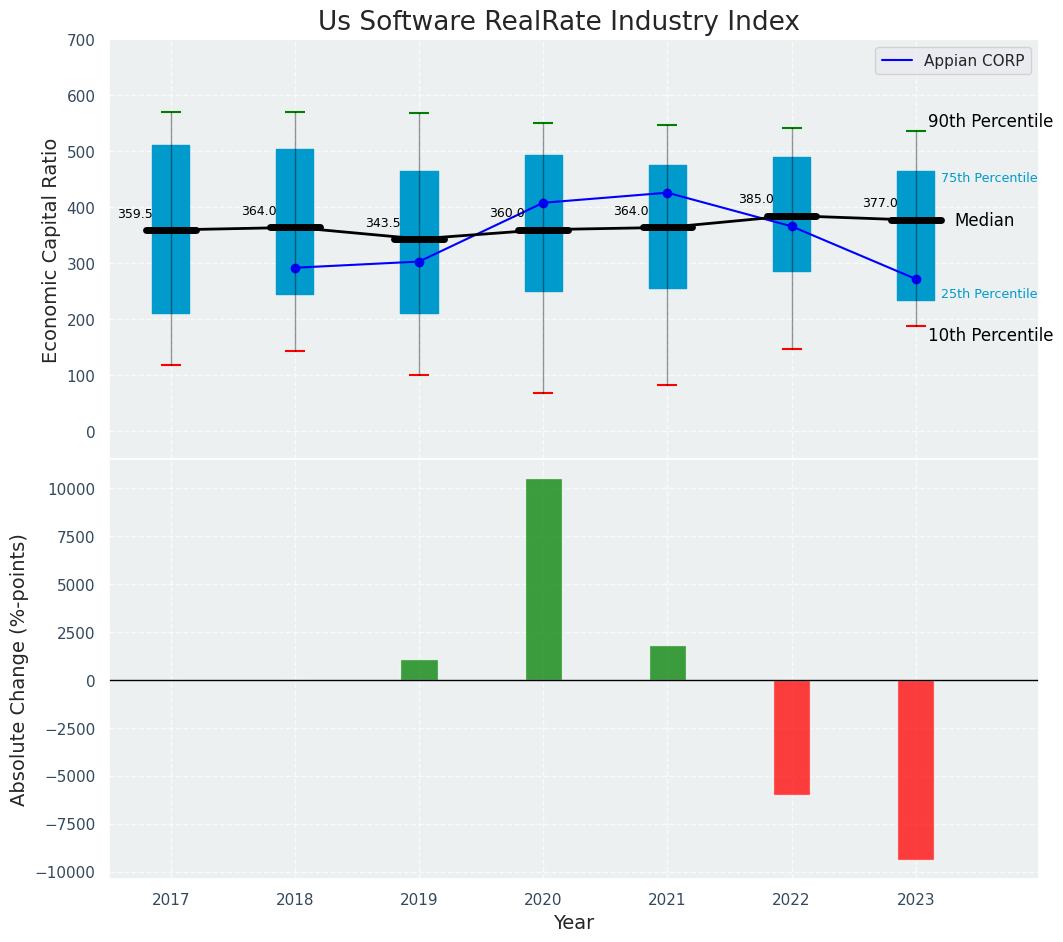Click Appian's blue data point for 2021
1063x942 pixels.
tap(667, 193)
